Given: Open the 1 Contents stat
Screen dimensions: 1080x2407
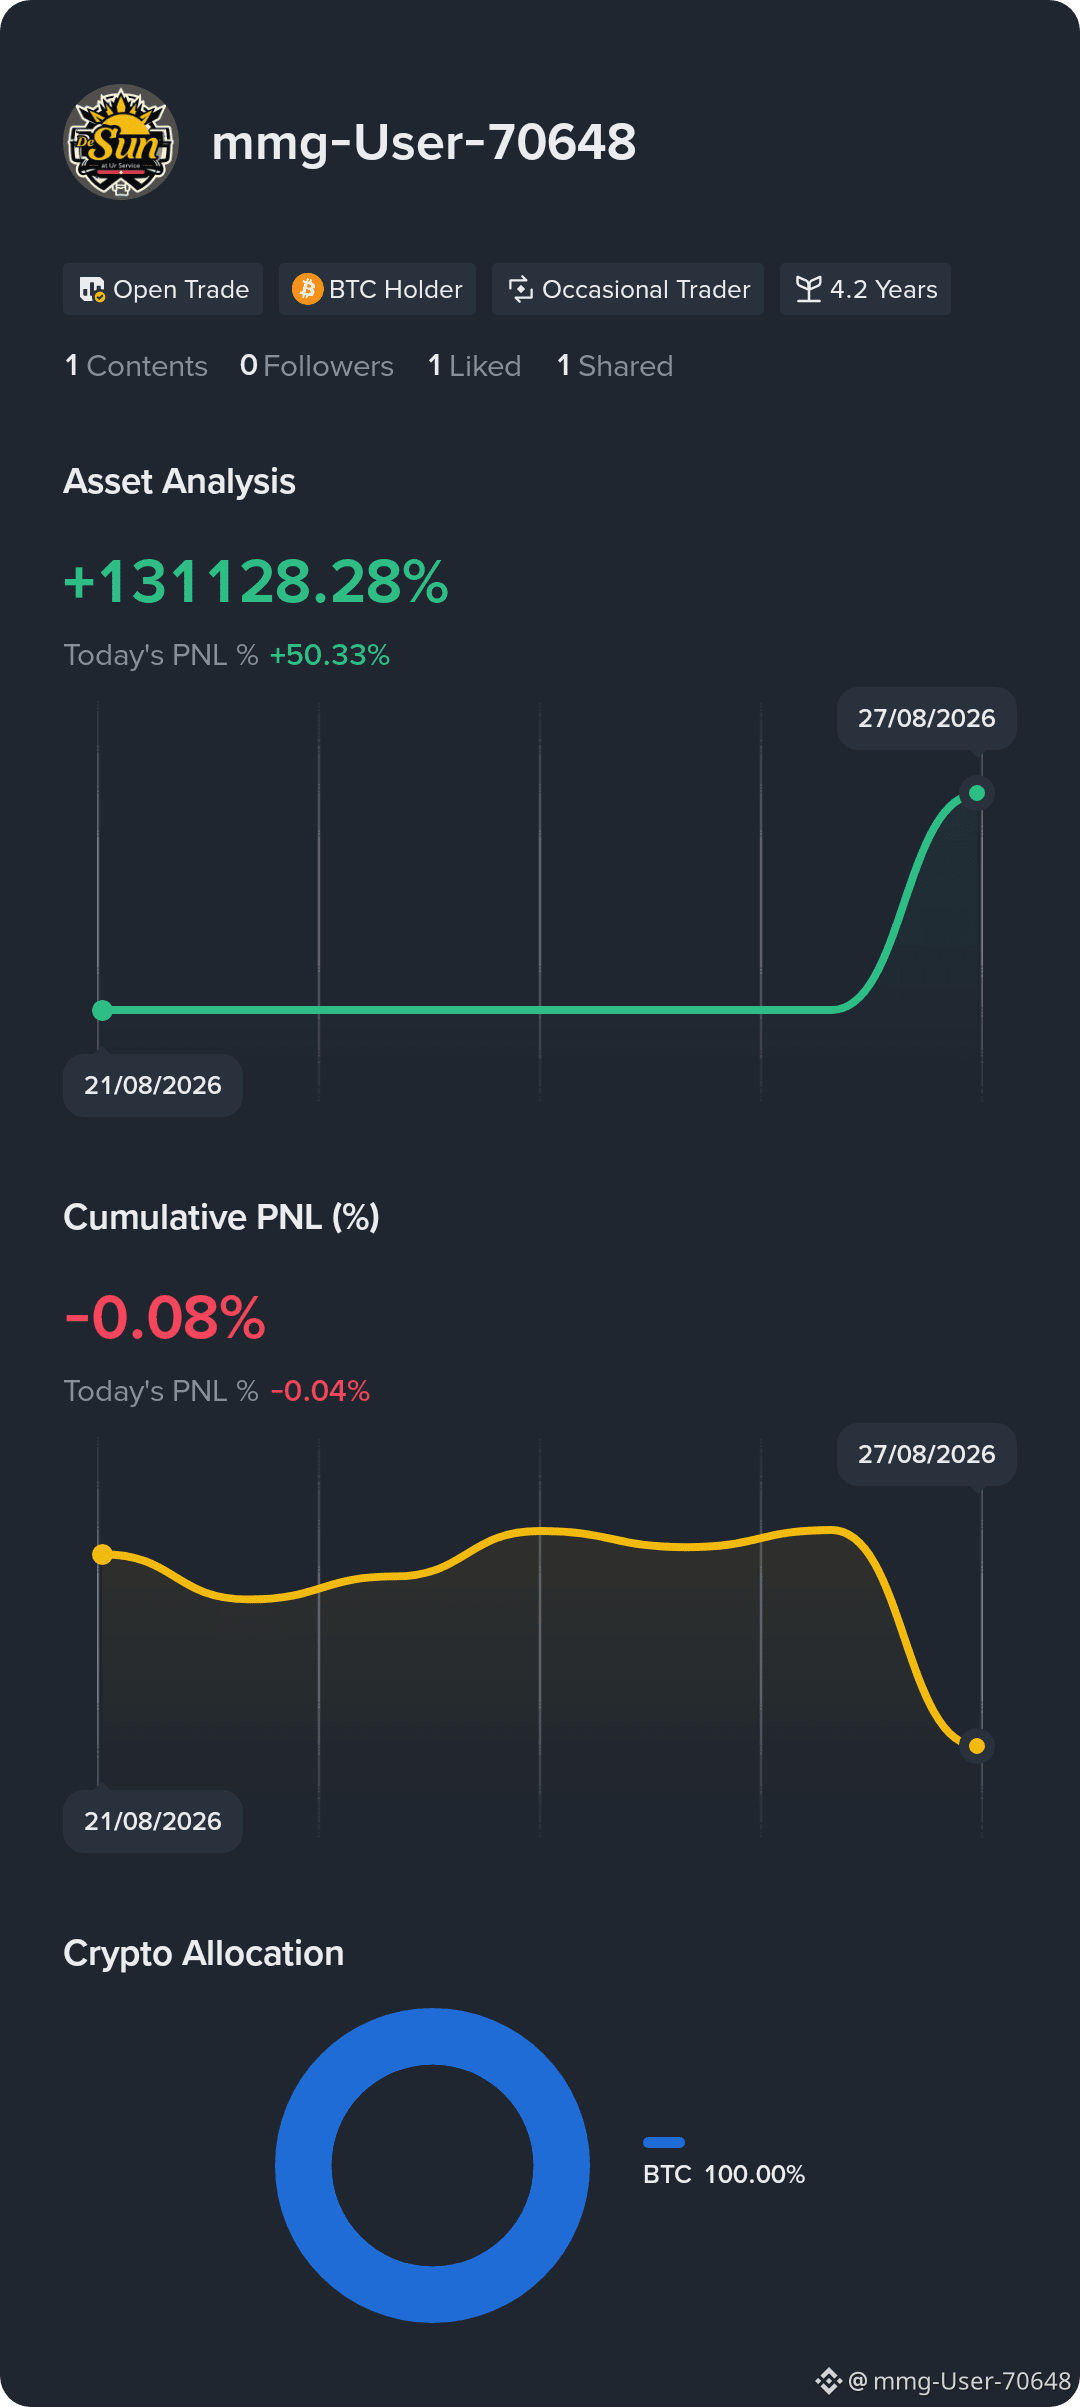Looking at the screenshot, I should [x=136, y=366].
